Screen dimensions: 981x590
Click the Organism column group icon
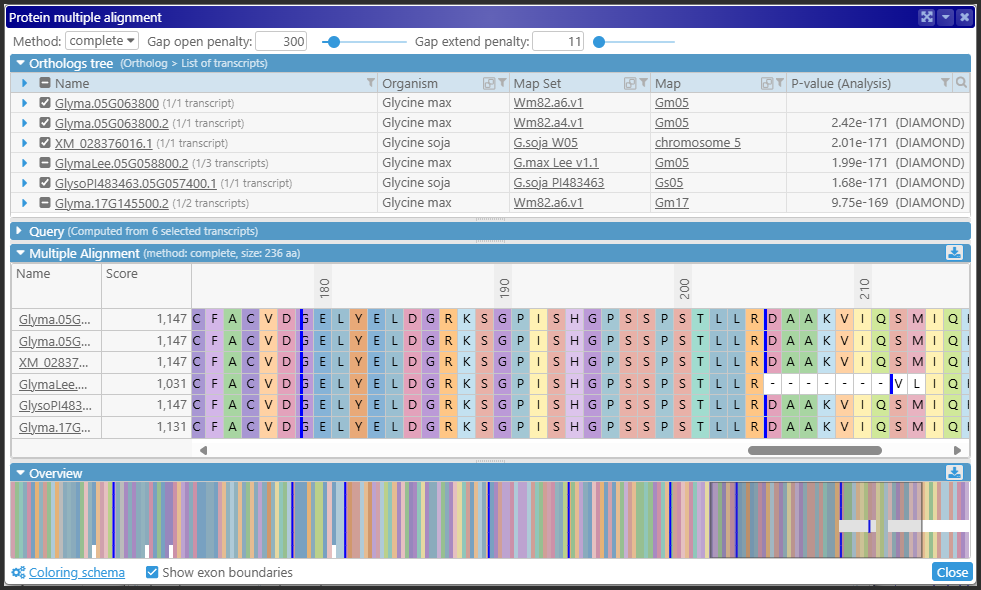click(x=489, y=83)
